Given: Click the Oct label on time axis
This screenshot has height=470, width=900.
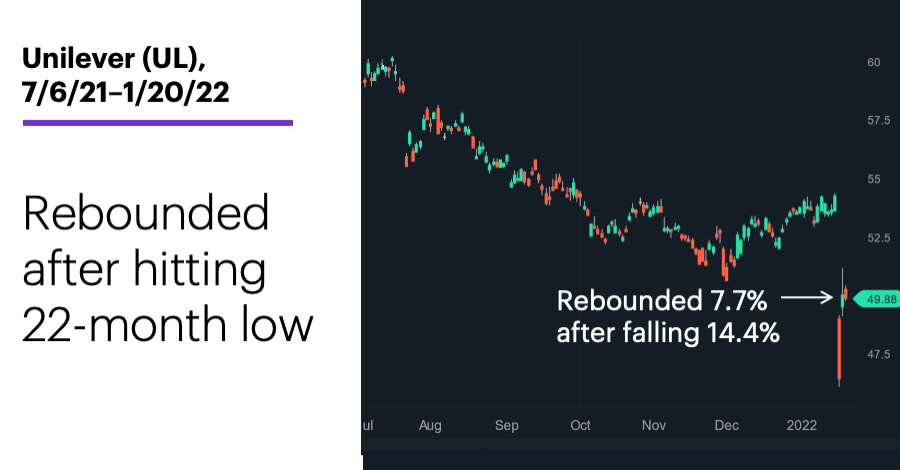Looking at the screenshot, I should (x=580, y=425).
